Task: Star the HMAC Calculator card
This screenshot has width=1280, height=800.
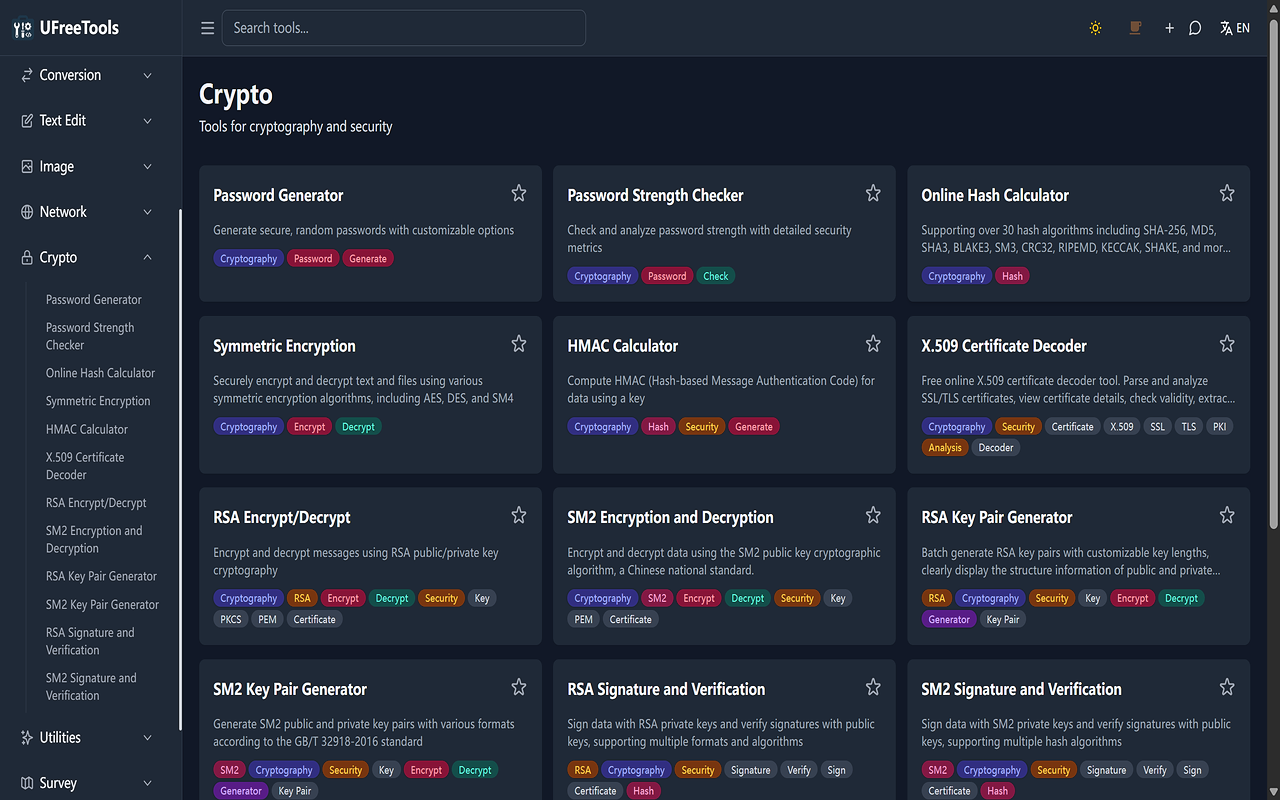Action: 873,344
